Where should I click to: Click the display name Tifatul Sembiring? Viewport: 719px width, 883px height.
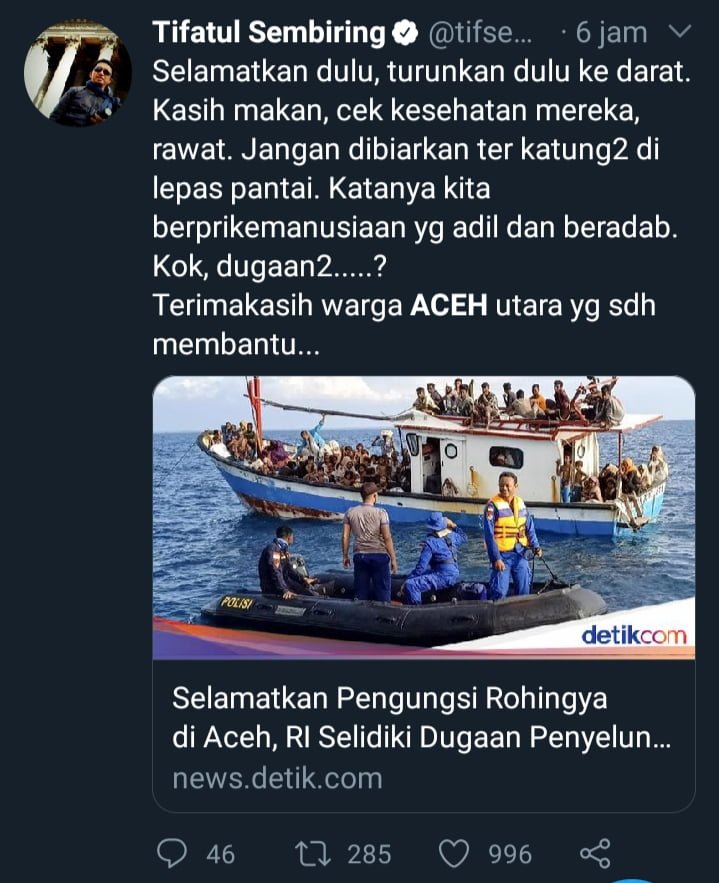(x=269, y=33)
